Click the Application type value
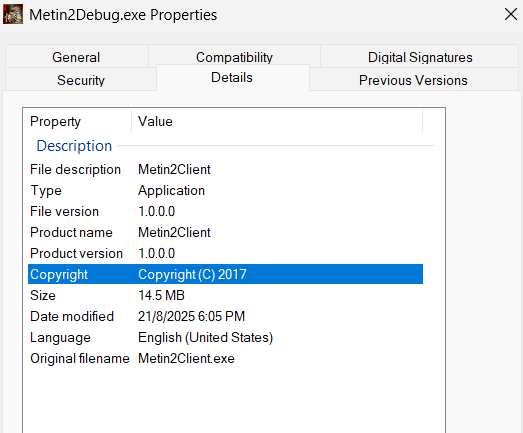Viewport: 523px width, 433px height. [x=171, y=190]
